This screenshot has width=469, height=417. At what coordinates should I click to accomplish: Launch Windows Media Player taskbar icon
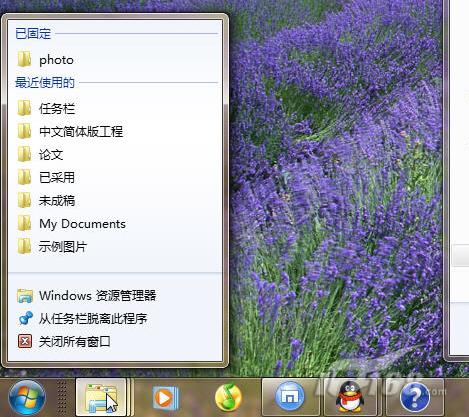tap(165, 398)
